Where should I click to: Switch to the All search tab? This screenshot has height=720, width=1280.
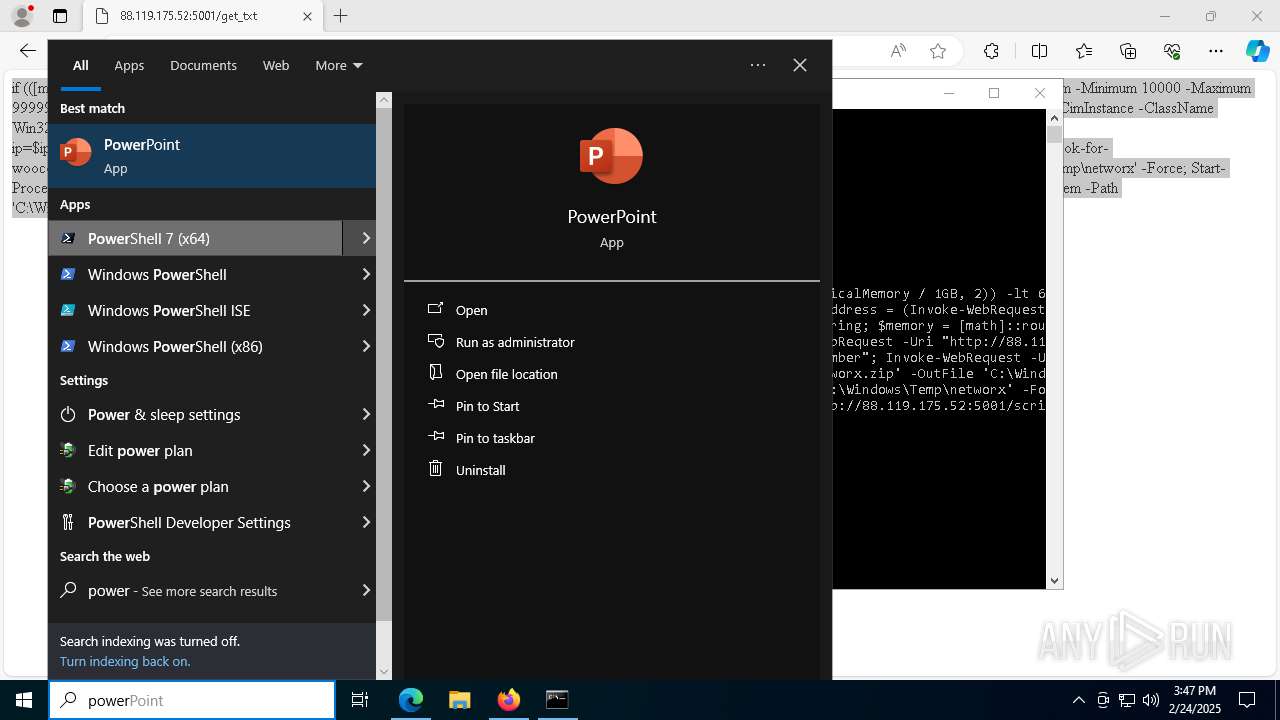pos(81,65)
